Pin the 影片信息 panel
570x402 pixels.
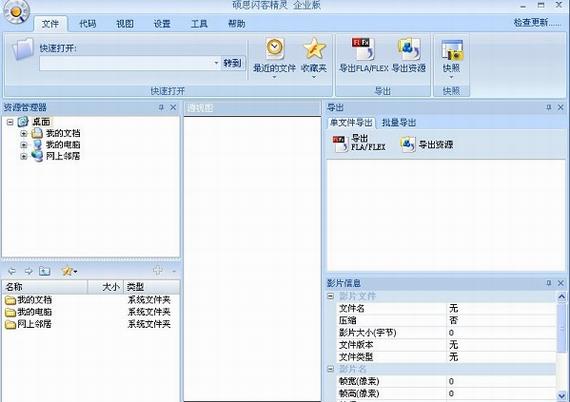pos(549,283)
